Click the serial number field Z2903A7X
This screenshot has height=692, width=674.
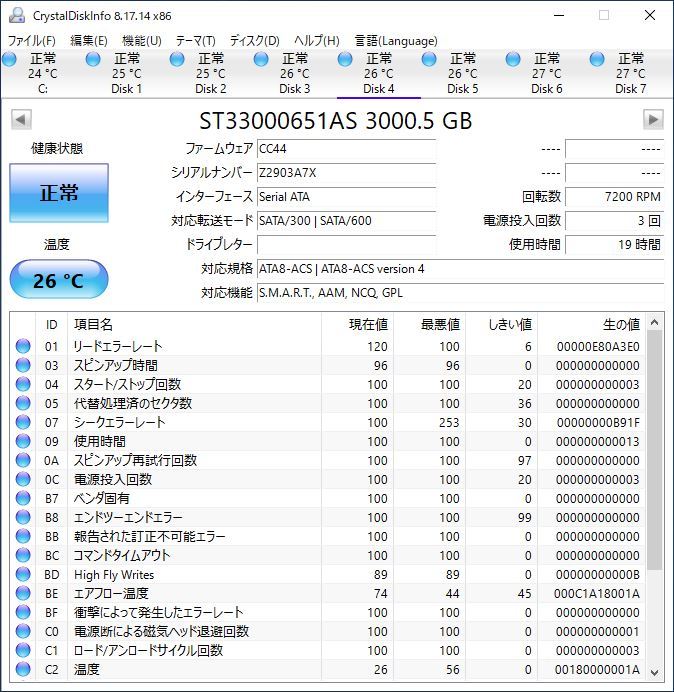click(x=346, y=173)
